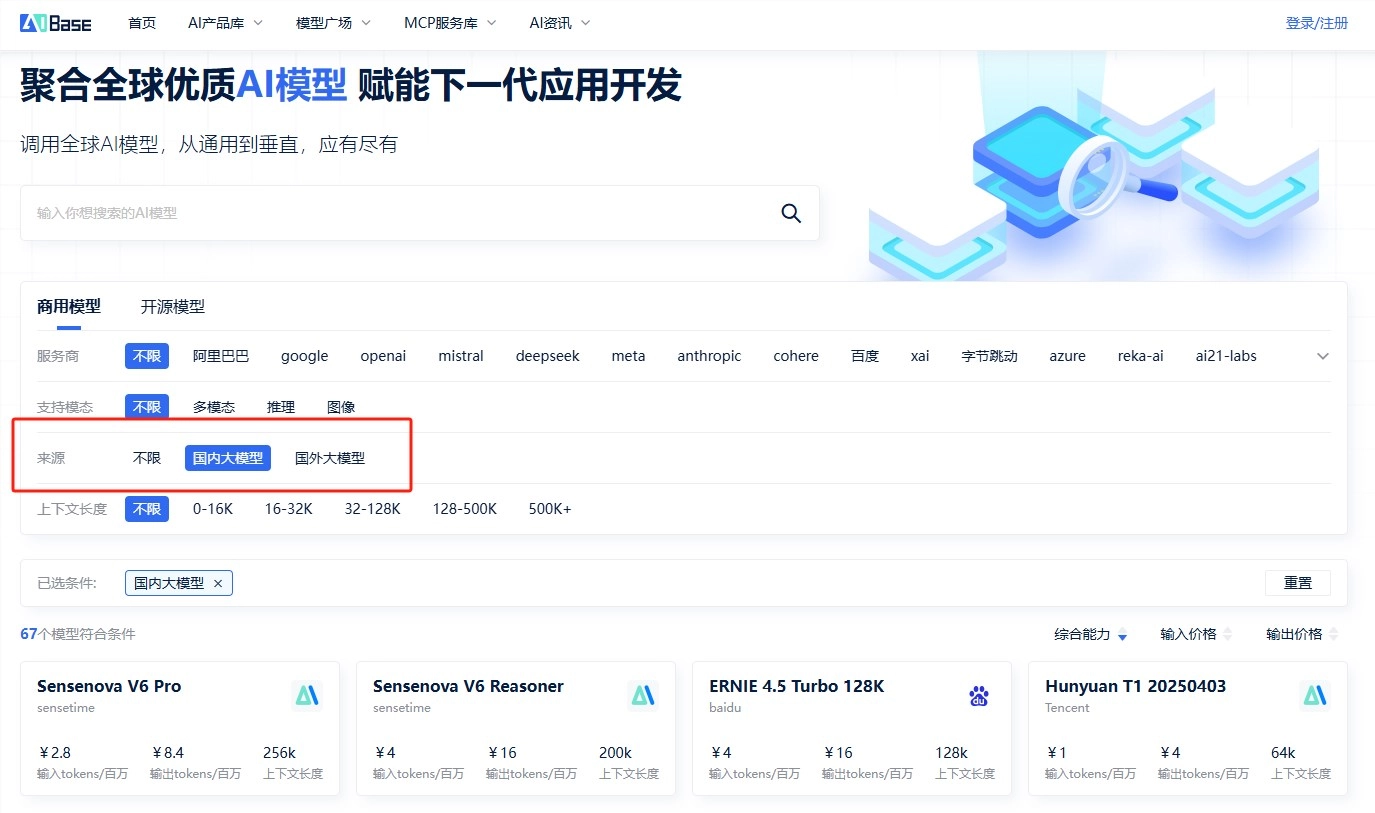Filter providers by 字节跳动
The width and height of the screenshot is (1375, 813).
pyautogui.click(x=990, y=356)
